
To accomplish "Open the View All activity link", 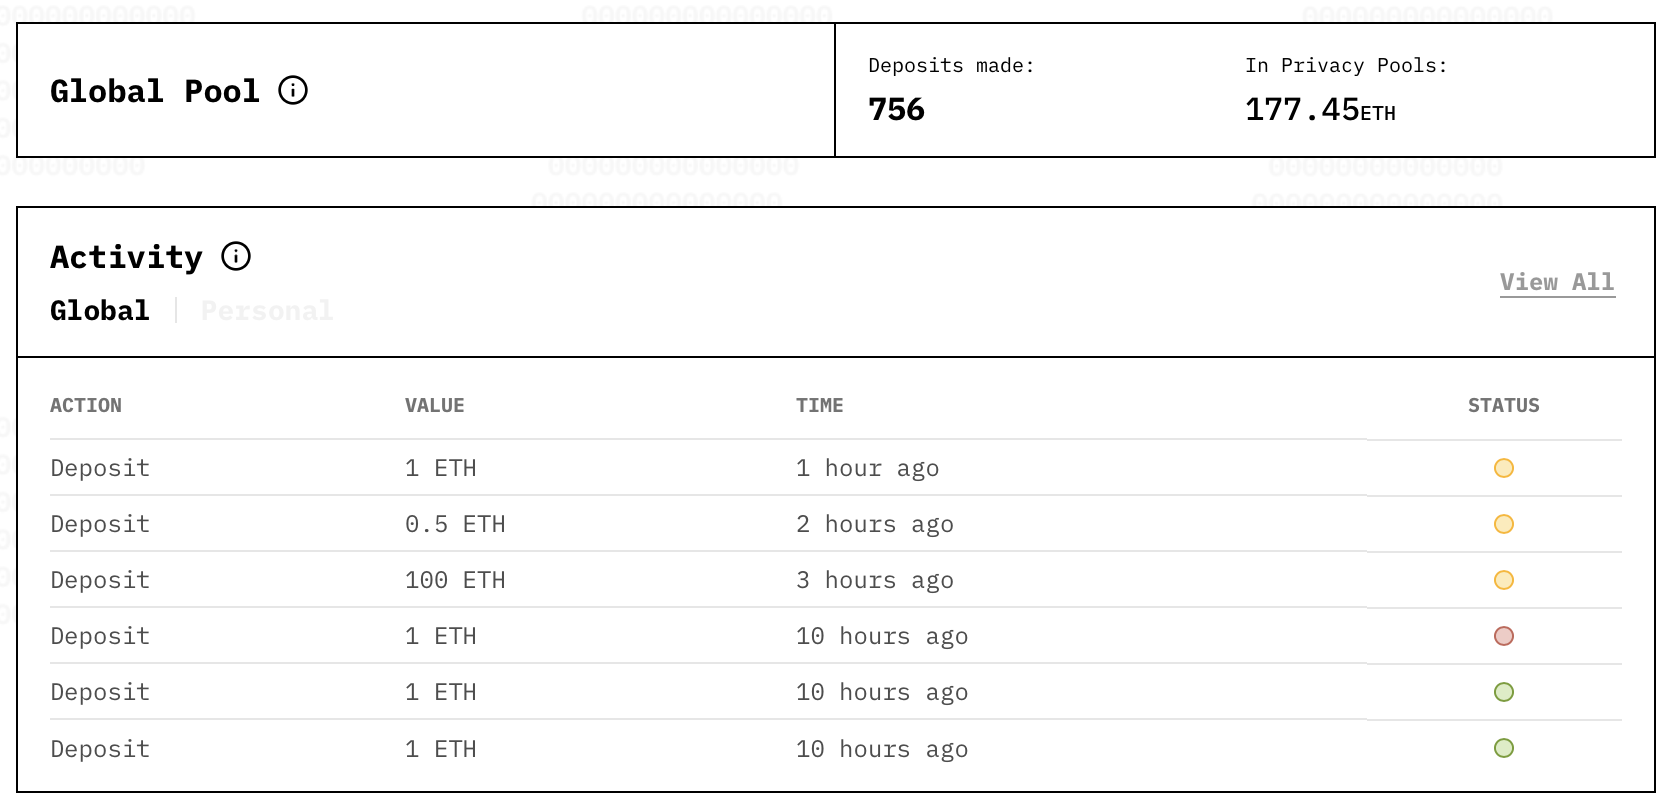I will [1556, 283].
